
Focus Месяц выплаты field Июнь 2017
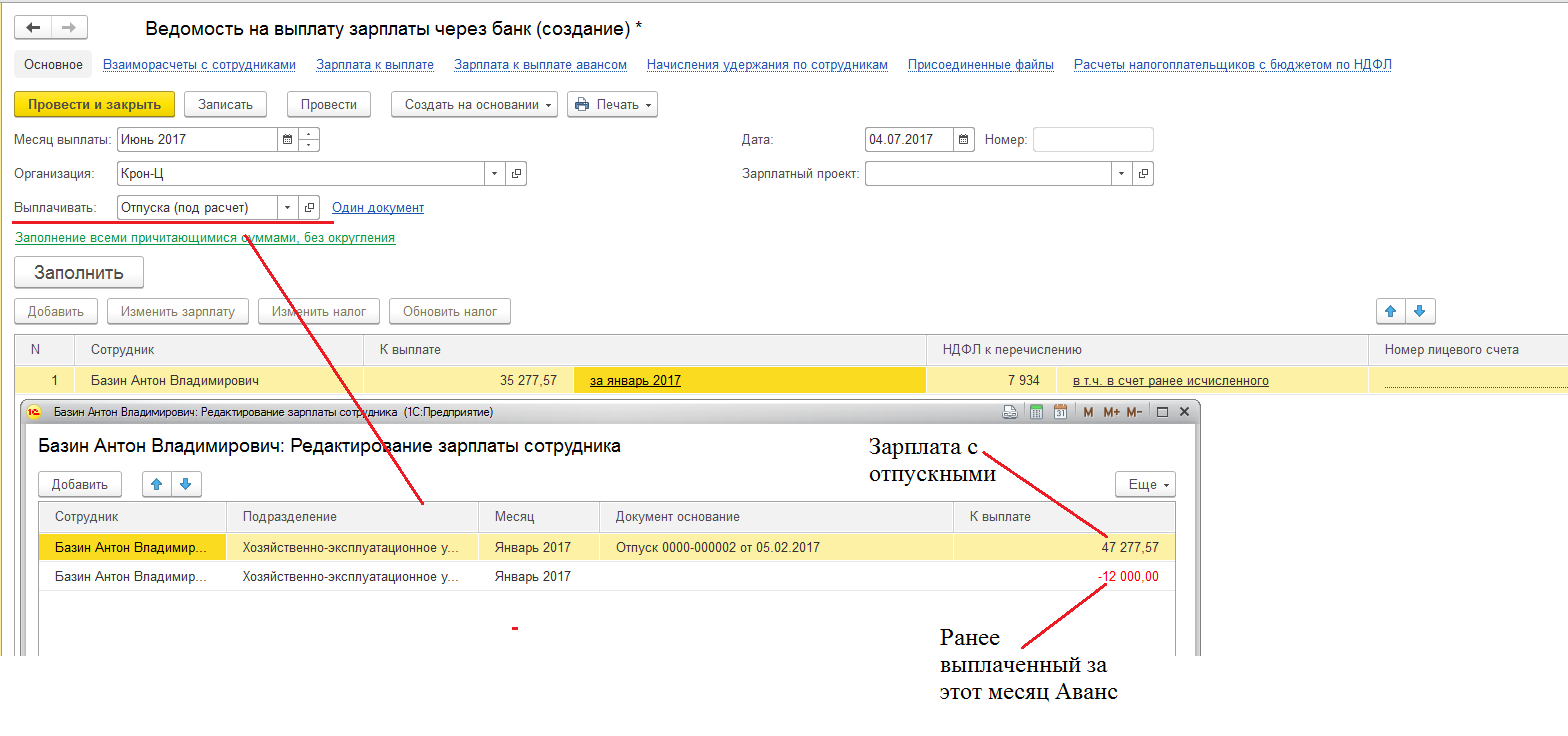click(198, 140)
